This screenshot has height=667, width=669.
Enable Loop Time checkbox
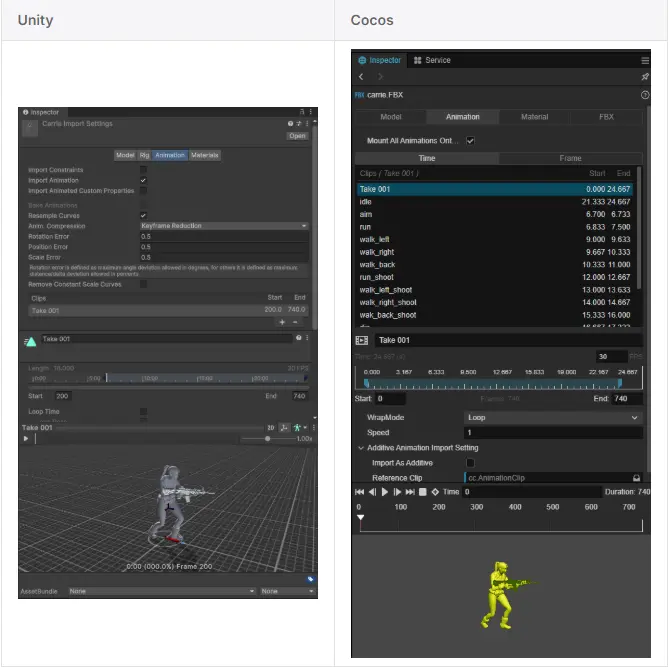pos(143,411)
